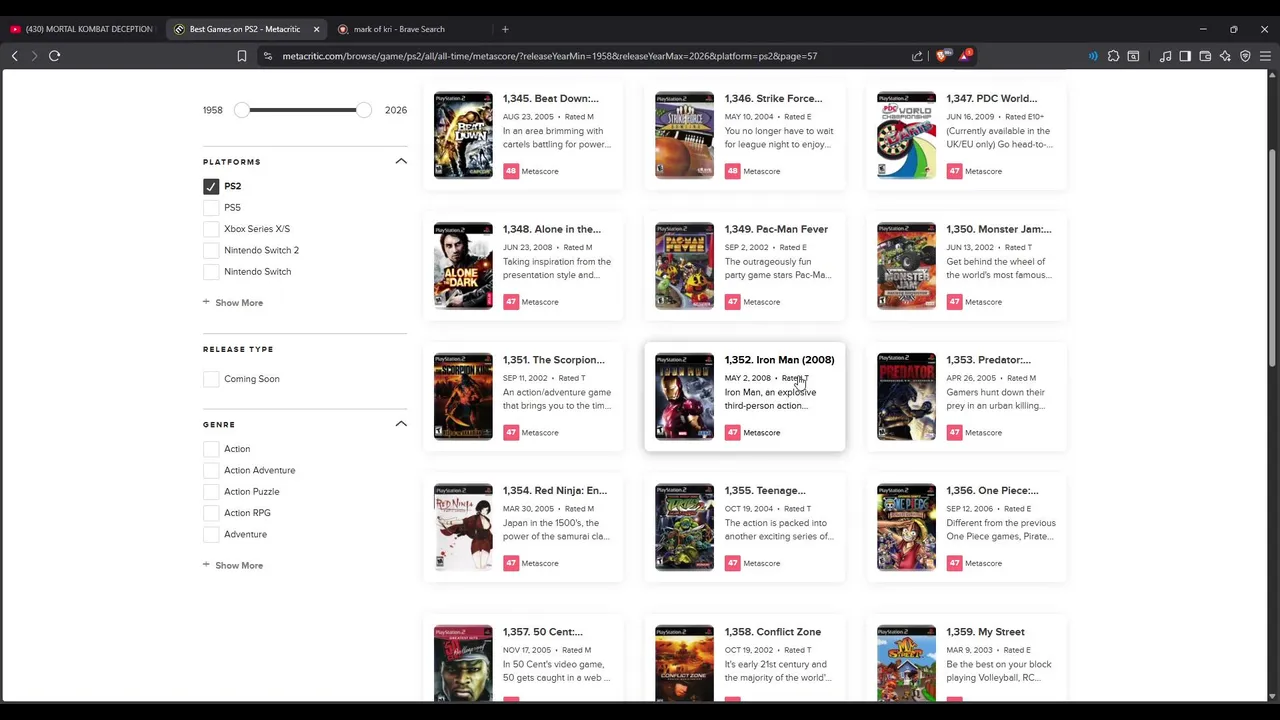Image resolution: width=1280 pixels, height=720 pixels.
Task: Open the Brave VPN shield icon
Action: point(1245,56)
